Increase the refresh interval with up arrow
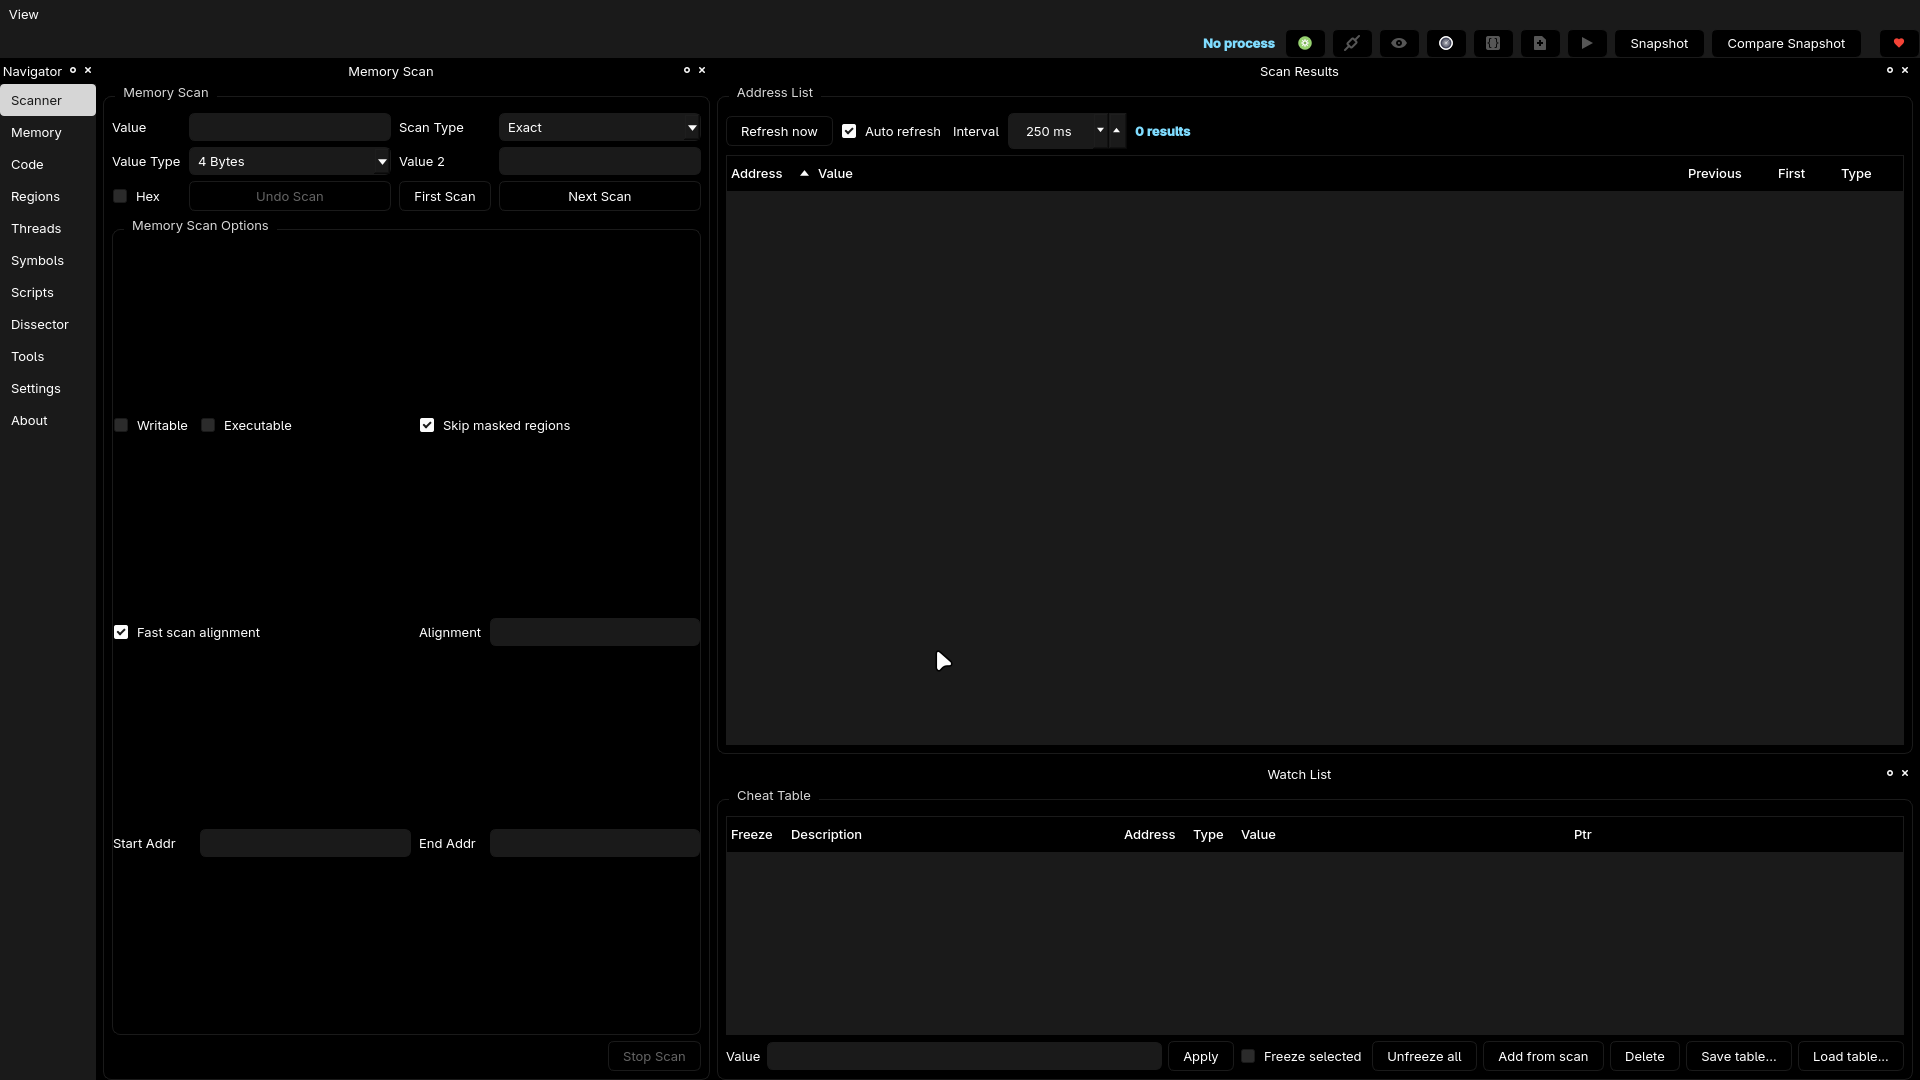The width and height of the screenshot is (1920, 1080). [x=1117, y=131]
